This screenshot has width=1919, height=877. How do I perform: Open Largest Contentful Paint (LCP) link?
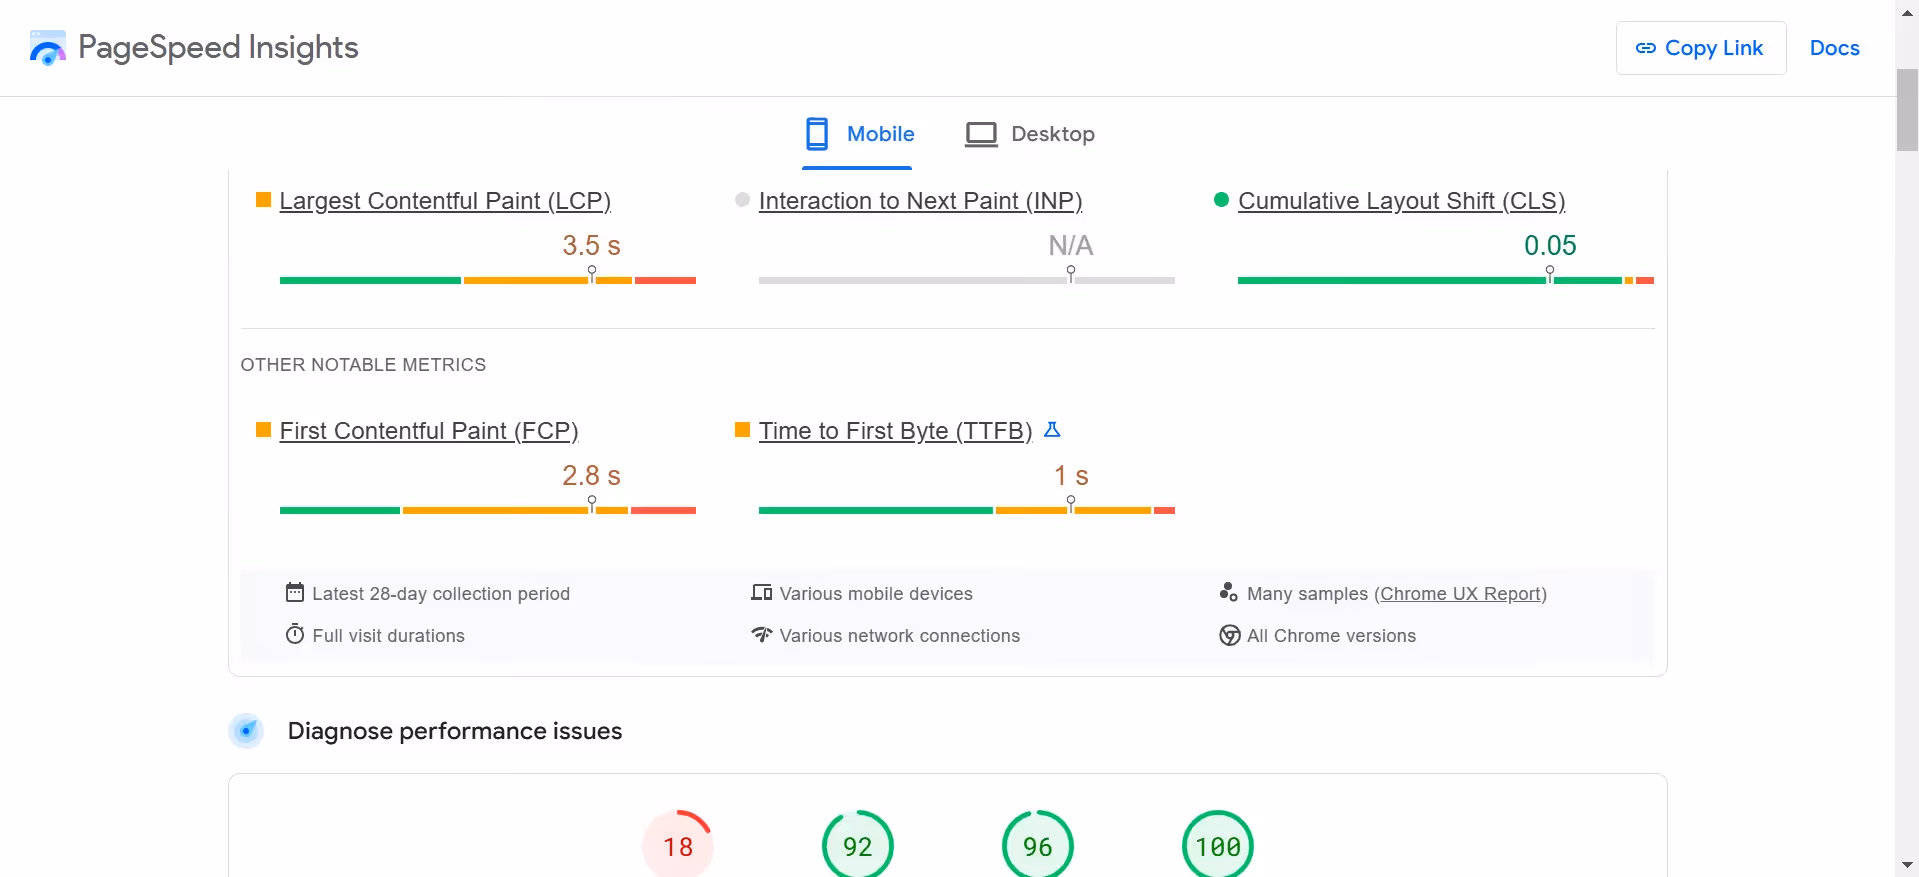coord(445,201)
